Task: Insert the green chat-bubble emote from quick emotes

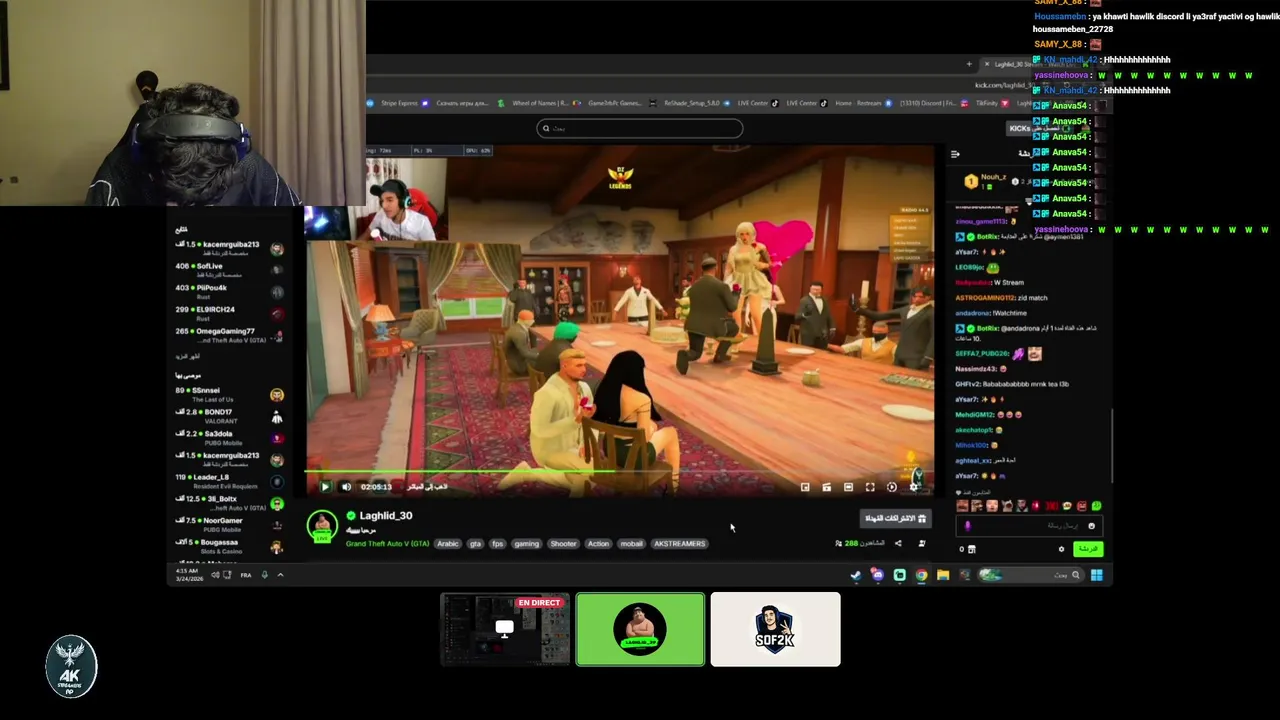Action: click(1096, 506)
